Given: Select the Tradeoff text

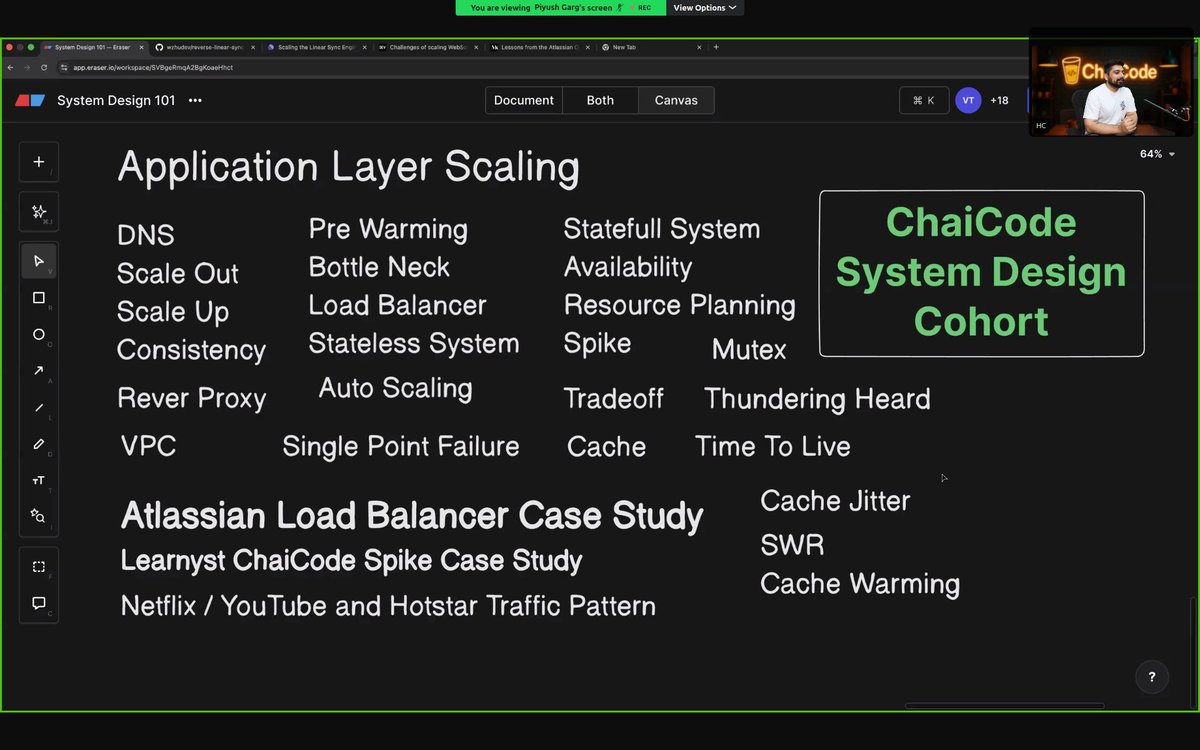Looking at the screenshot, I should tap(614, 399).
